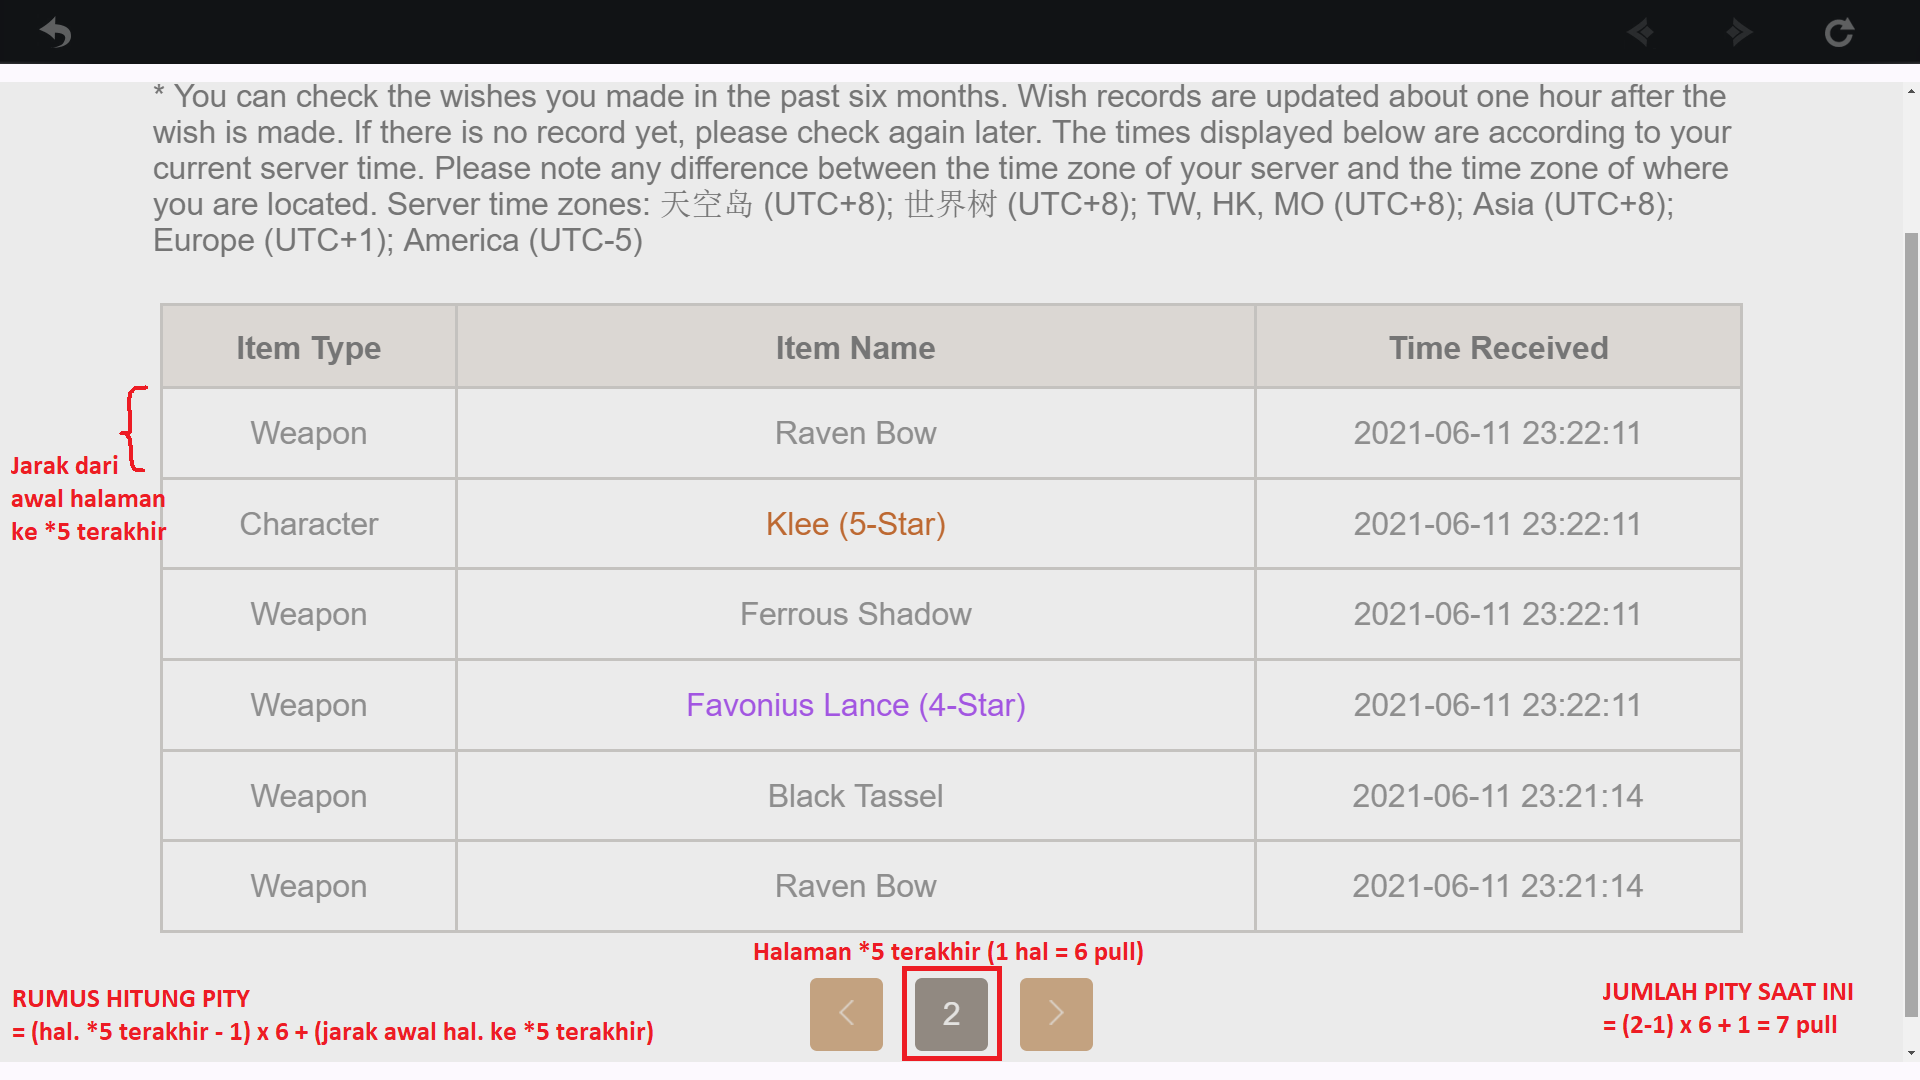The image size is (1920, 1080).
Task: Click the navigate forward diamond icon
Action: pyautogui.click(x=1739, y=33)
